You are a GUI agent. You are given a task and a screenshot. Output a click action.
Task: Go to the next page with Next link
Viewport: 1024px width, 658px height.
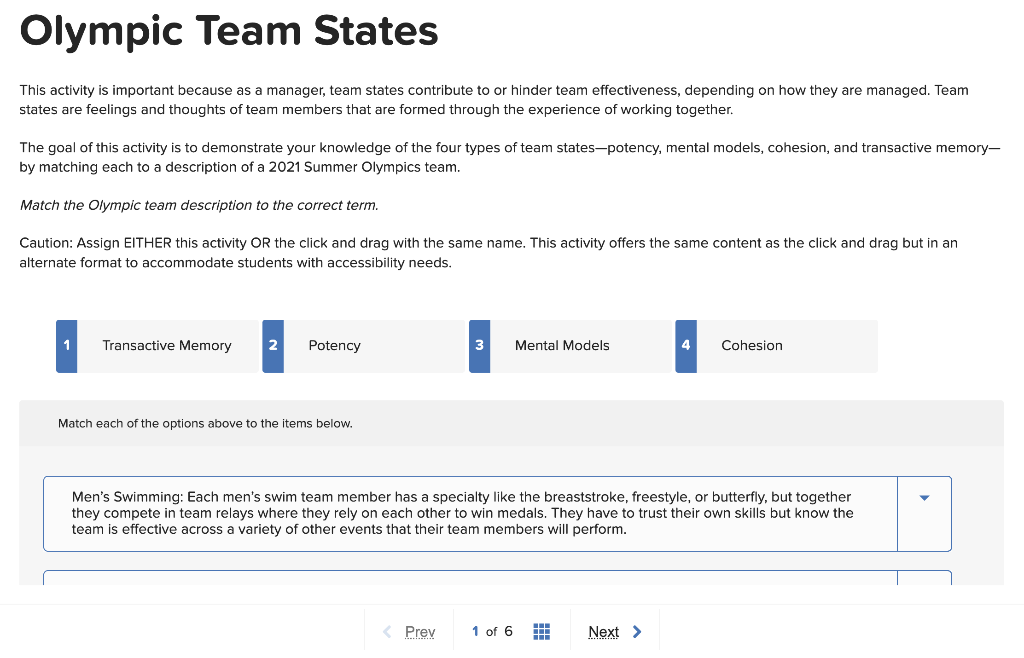pos(604,631)
